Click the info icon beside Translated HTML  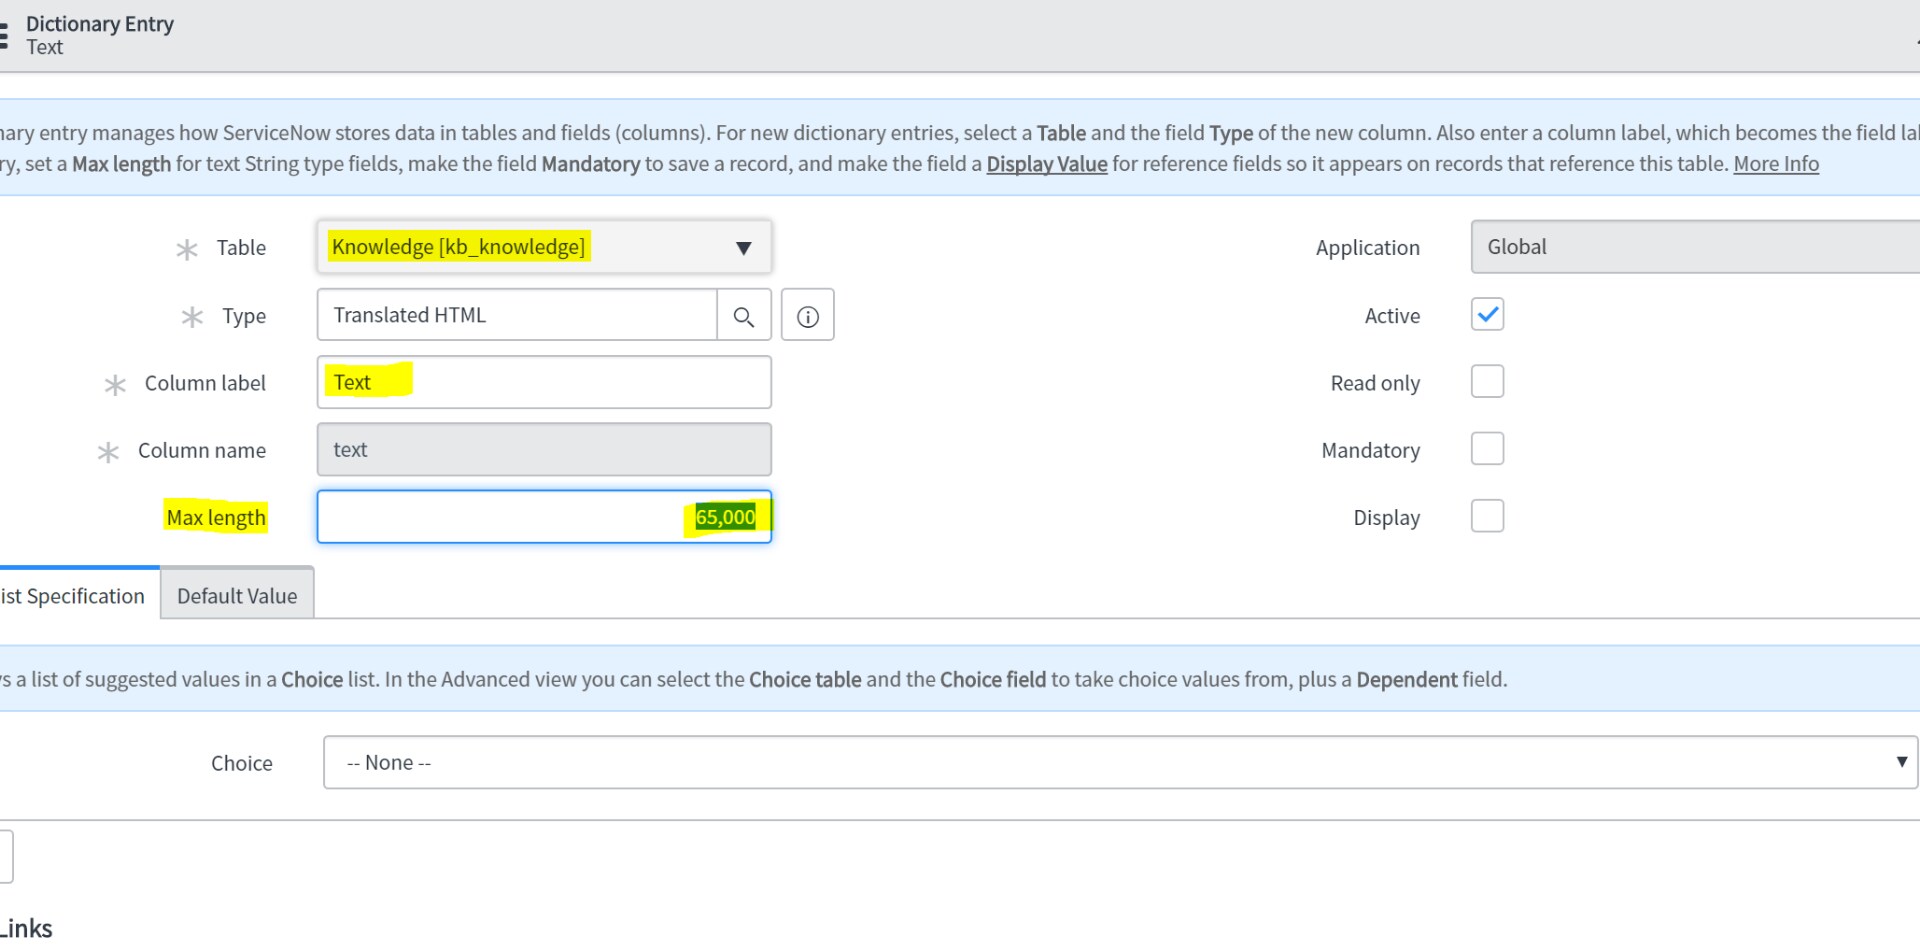(807, 314)
